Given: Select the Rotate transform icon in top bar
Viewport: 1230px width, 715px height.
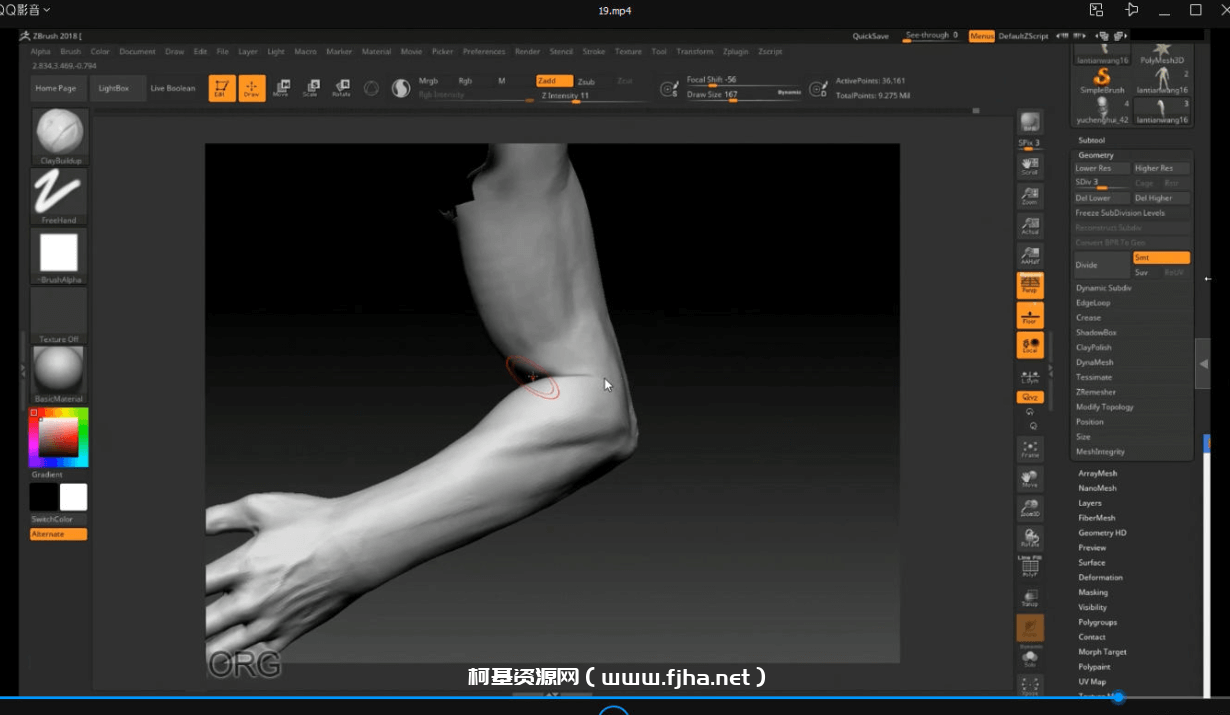Looking at the screenshot, I should (x=341, y=89).
